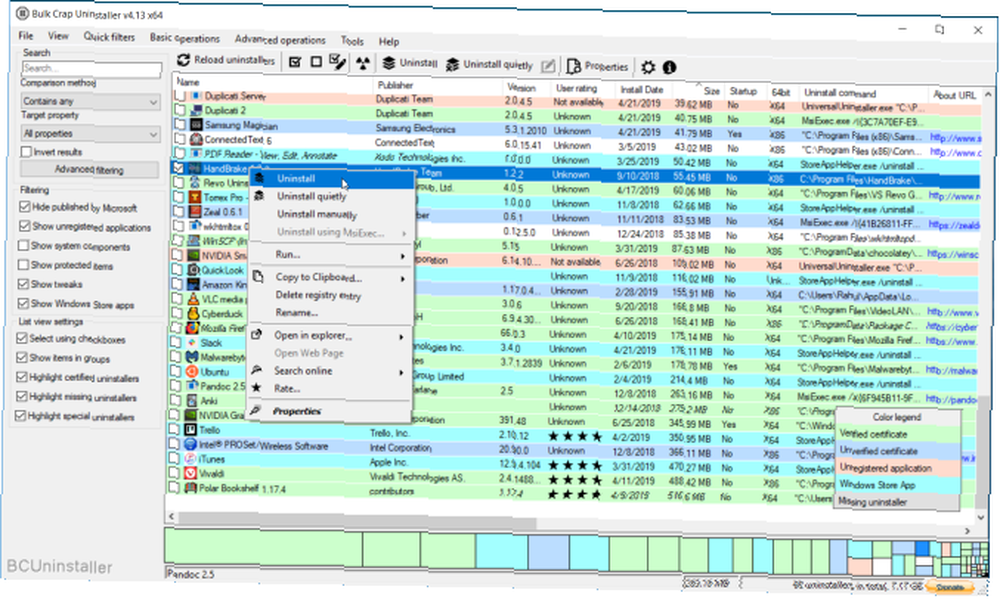Viewport: 1000px width, 599px height.
Task: Click the iTunes app icon in the list
Action: coord(191,459)
